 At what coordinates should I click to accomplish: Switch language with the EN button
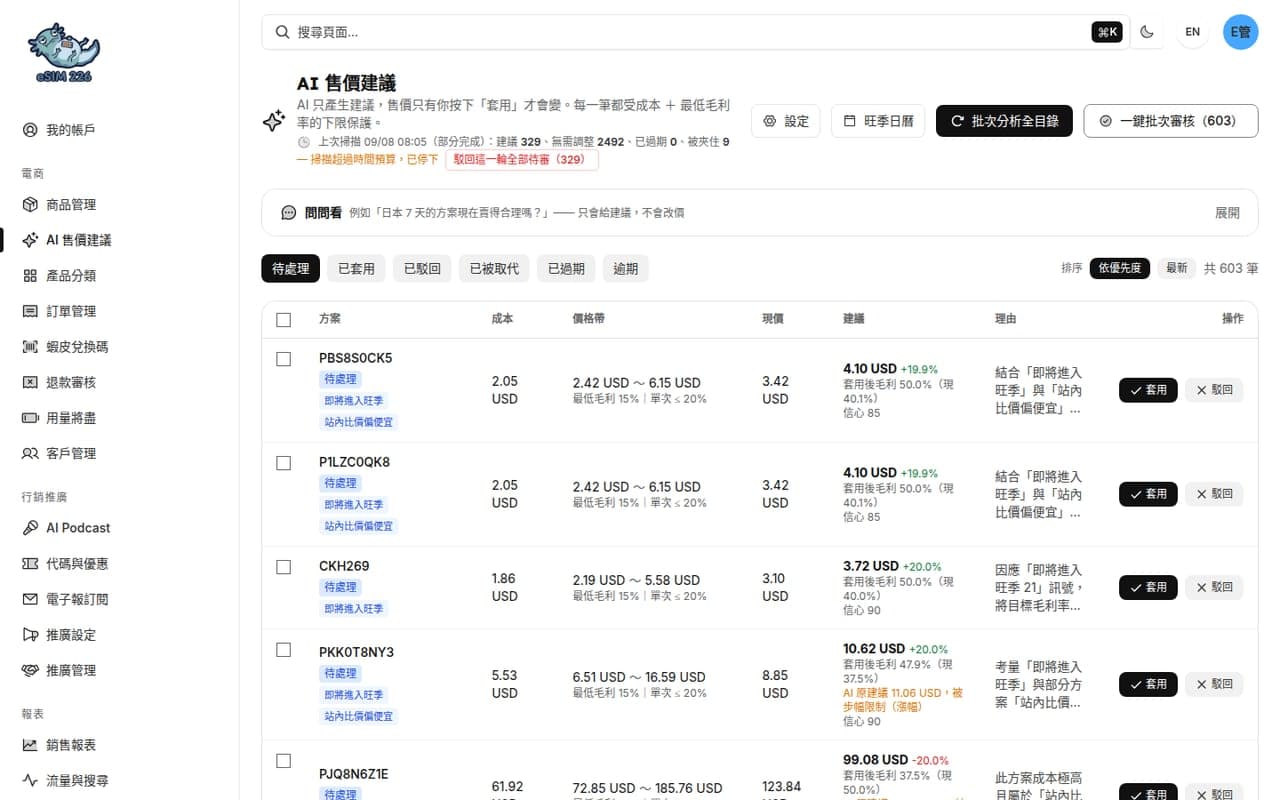[1193, 32]
